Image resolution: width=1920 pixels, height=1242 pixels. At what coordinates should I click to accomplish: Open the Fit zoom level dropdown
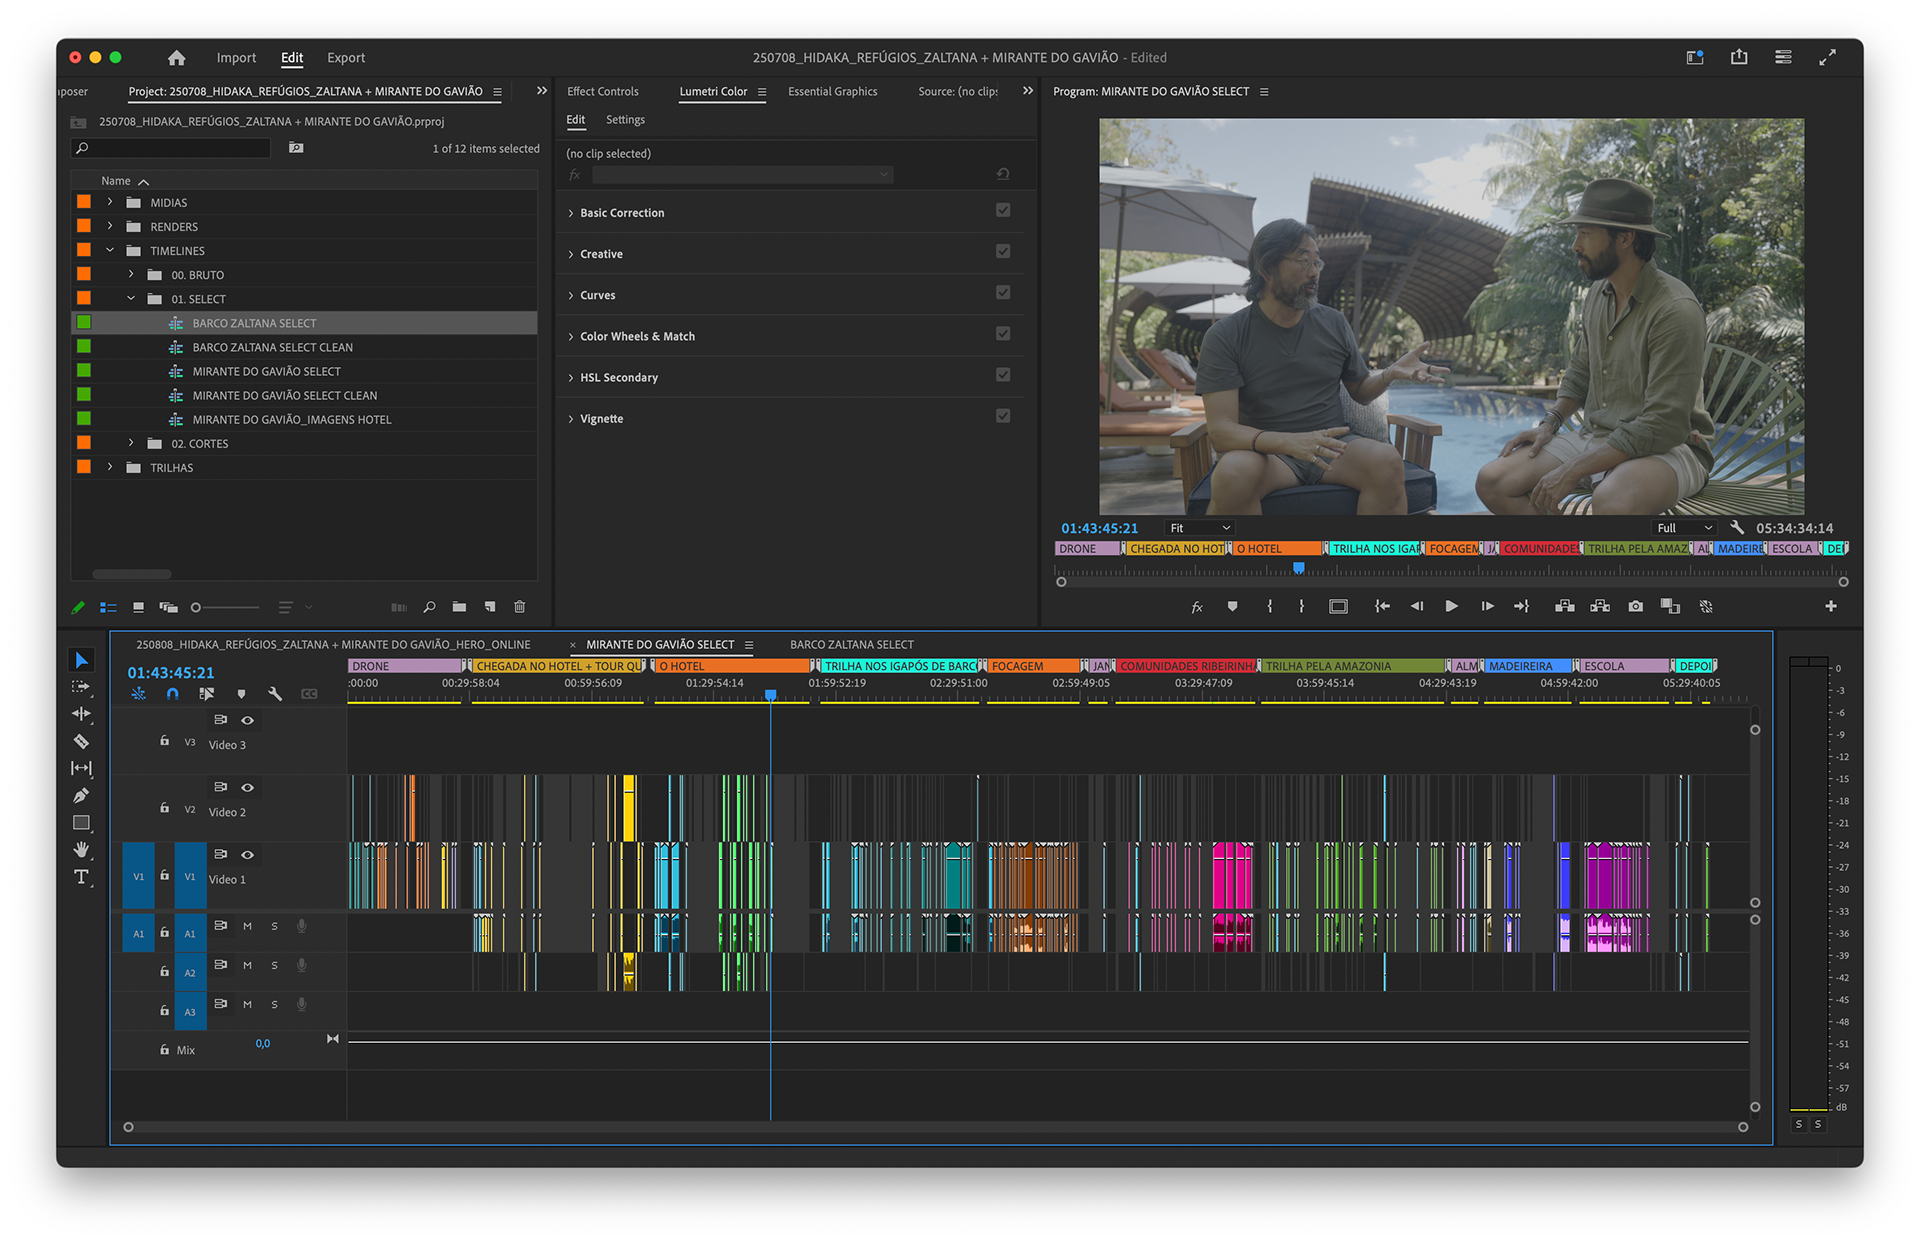[x=1200, y=528]
